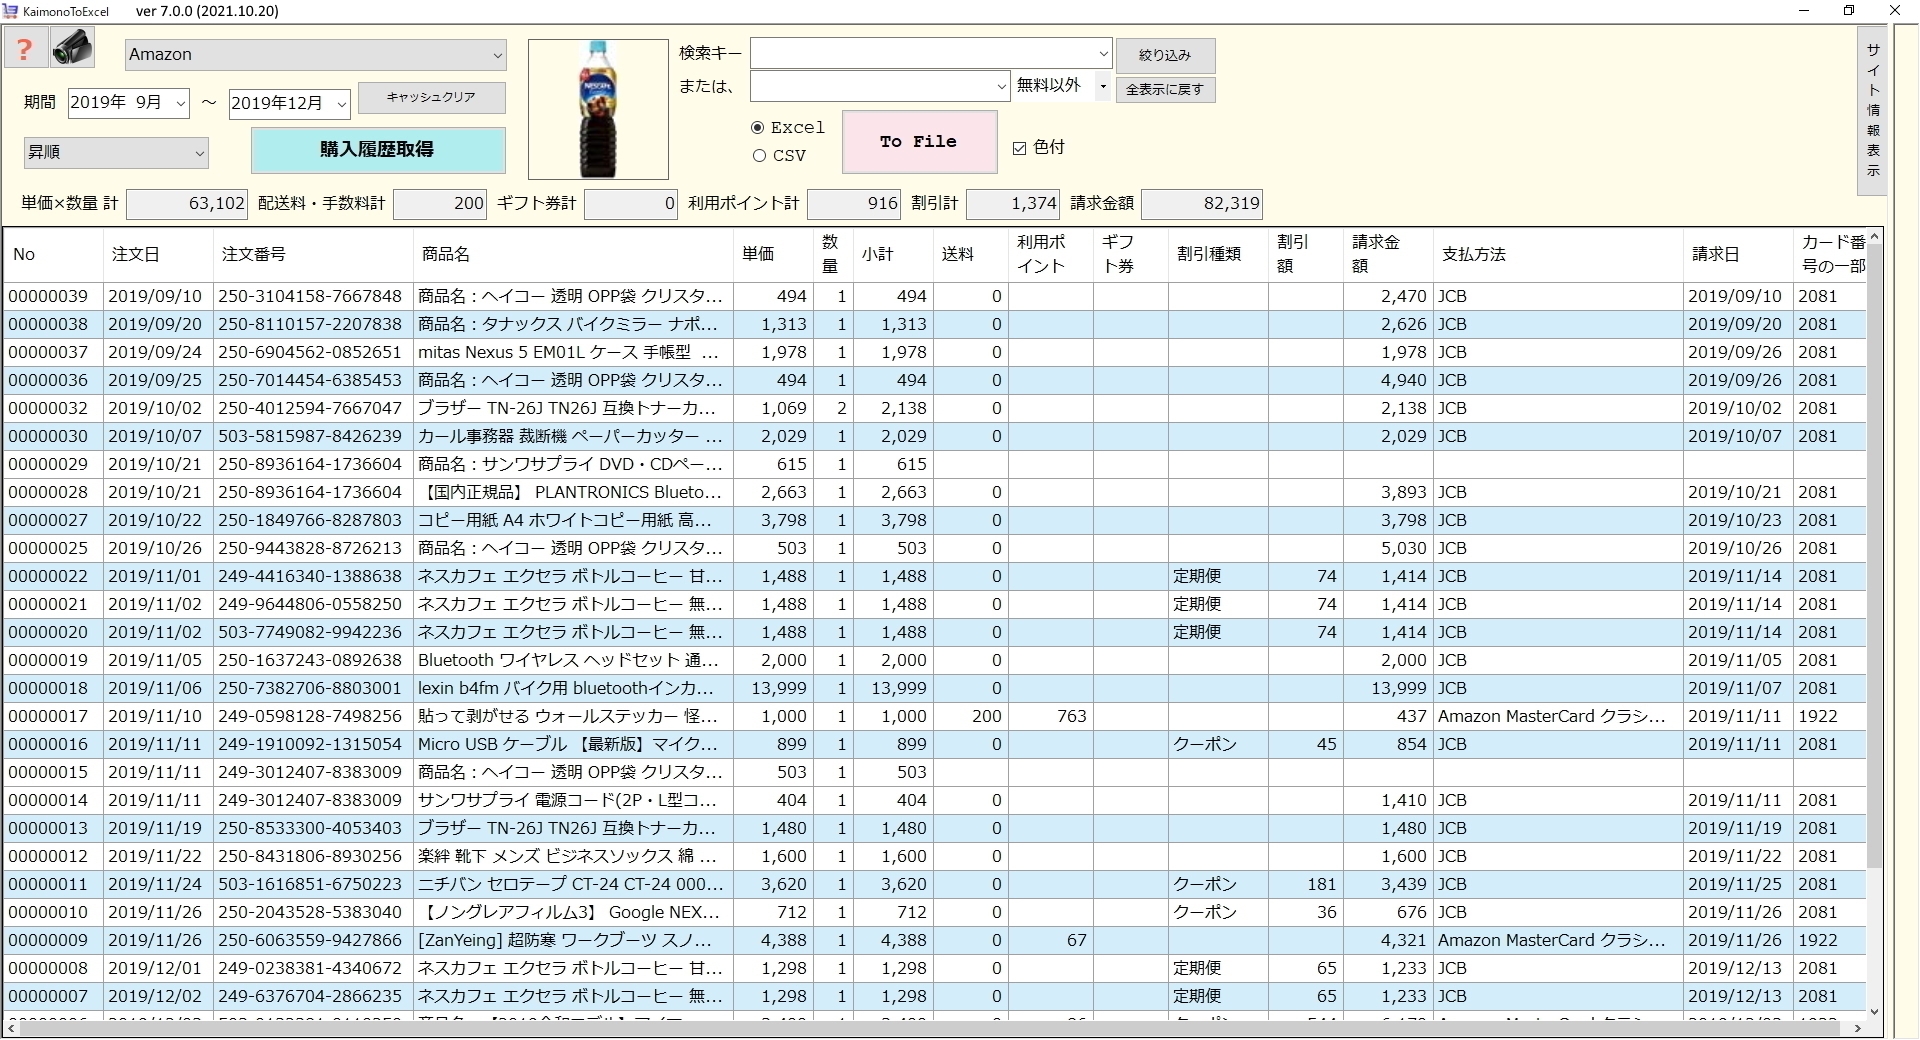Click the 購入履歴取得 button
Viewport: 1920px width, 1040px height.
[378, 150]
